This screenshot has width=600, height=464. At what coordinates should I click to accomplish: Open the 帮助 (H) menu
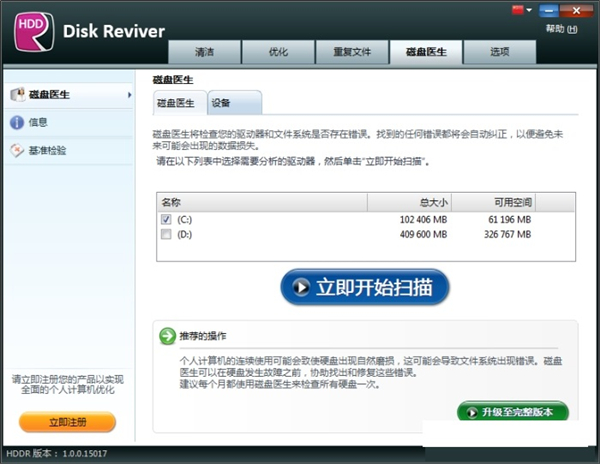pyautogui.click(x=561, y=29)
